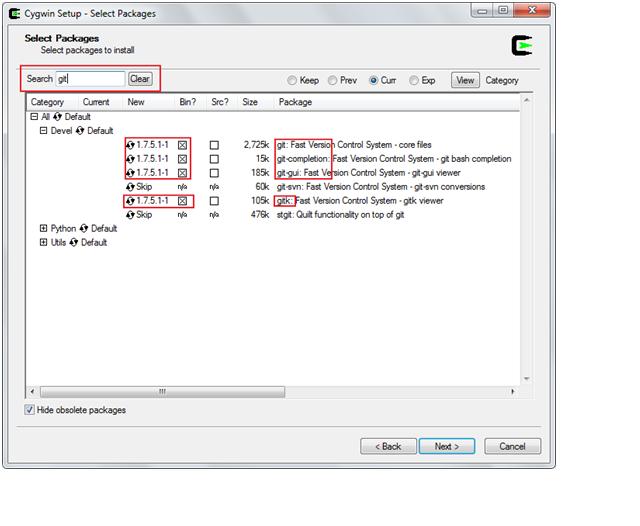640x526 pixels.
Task: Click the View button to change view mode
Action: pos(465,80)
